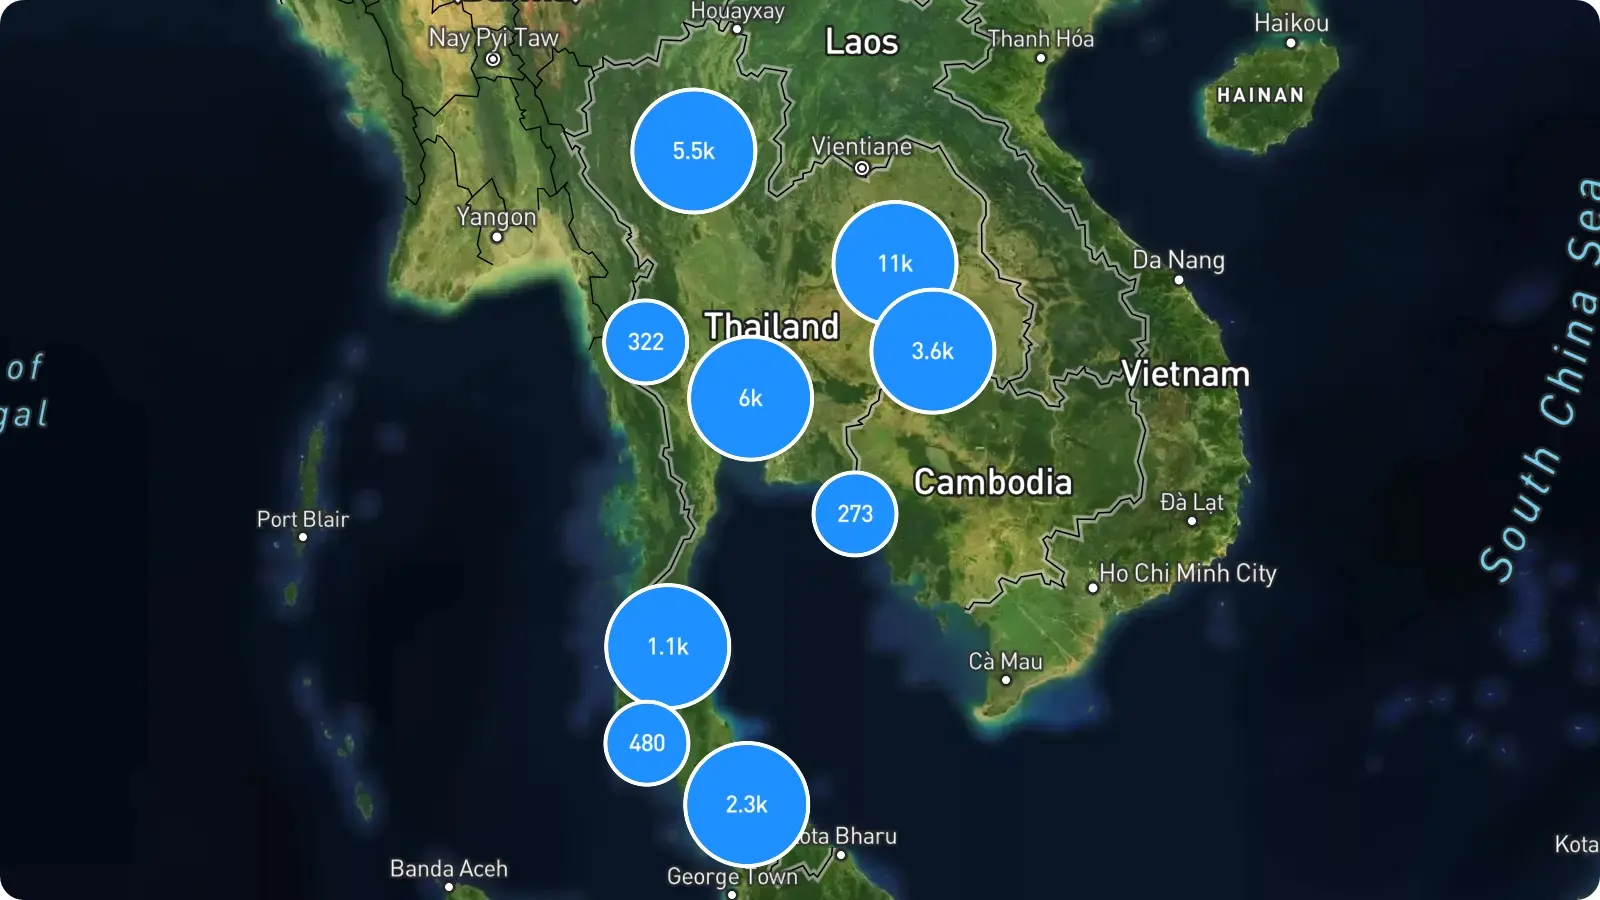Select the Nay Pyi Taw capital dot
The image size is (1600, 900).
coord(493,59)
